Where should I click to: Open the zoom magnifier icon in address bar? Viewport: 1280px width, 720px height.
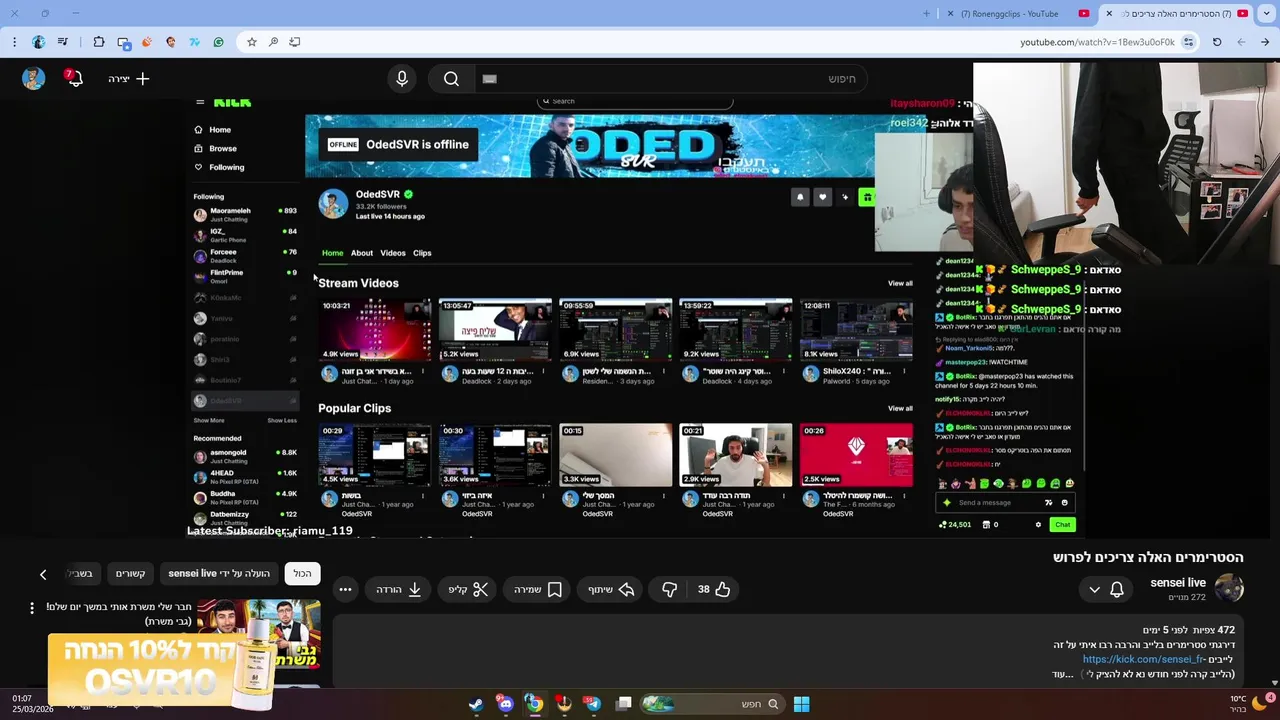tap(273, 42)
